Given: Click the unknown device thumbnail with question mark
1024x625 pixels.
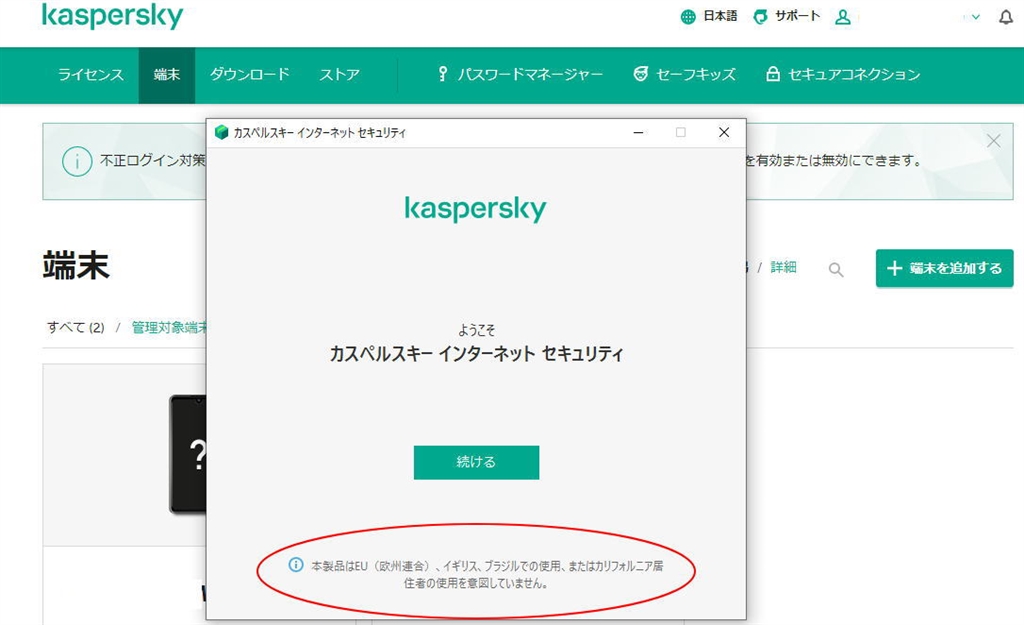Looking at the screenshot, I should coord(188,454).
